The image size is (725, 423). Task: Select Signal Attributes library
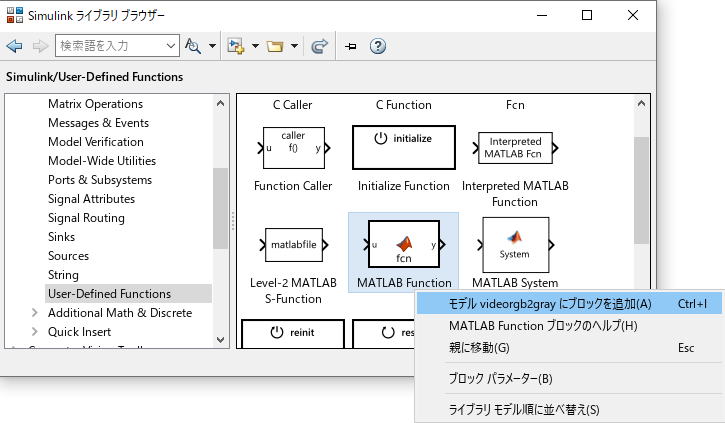92,198
